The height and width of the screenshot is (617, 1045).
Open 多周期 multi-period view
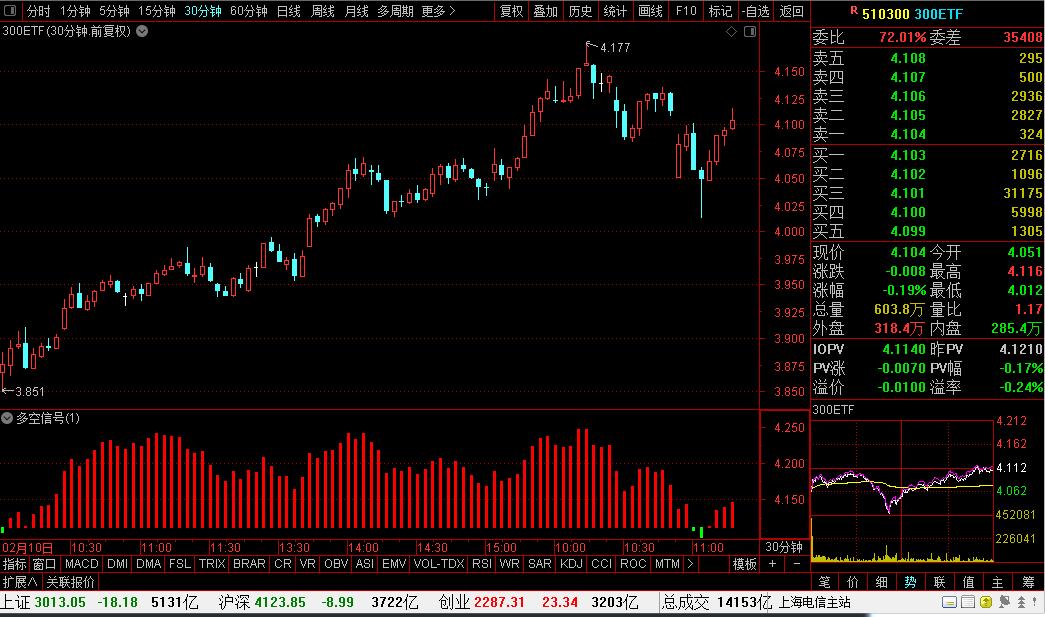pos(395,11)
